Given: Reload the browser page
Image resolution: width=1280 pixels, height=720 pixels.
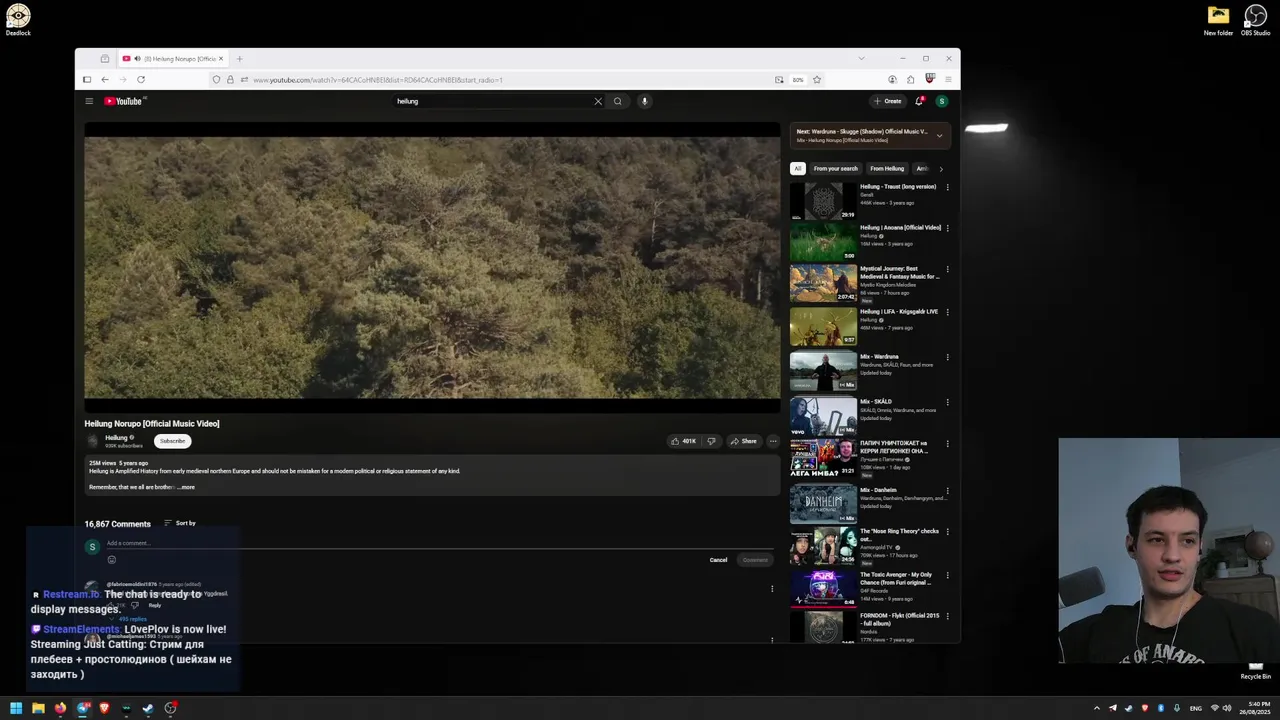Looking at the screenshot, I should point(141,80).
